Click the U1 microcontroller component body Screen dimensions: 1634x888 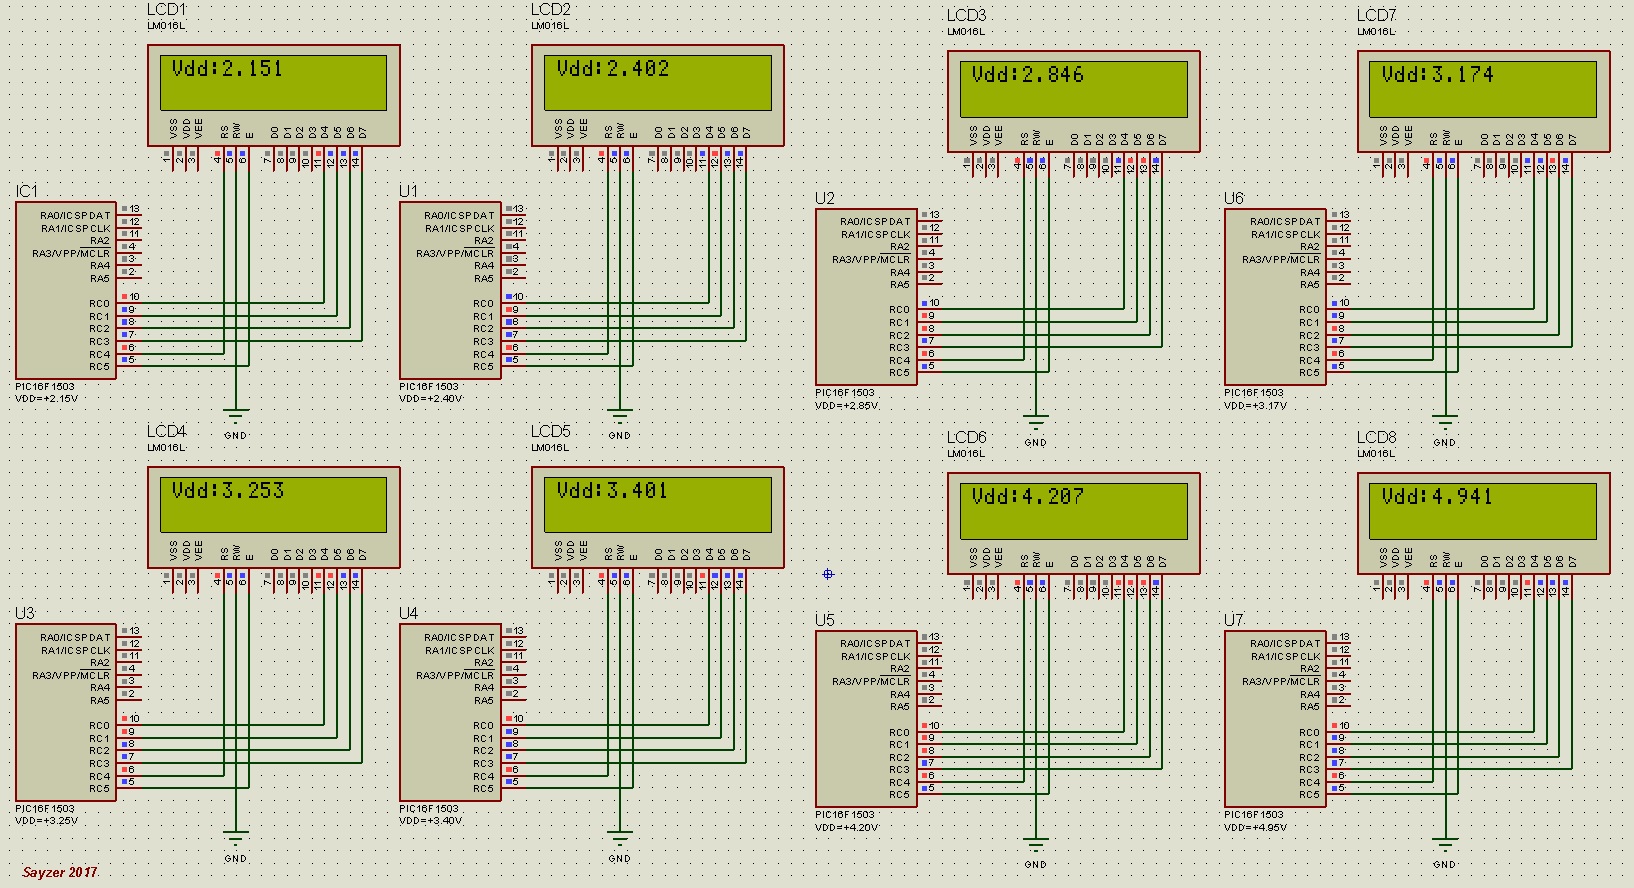tap(450, 290)
